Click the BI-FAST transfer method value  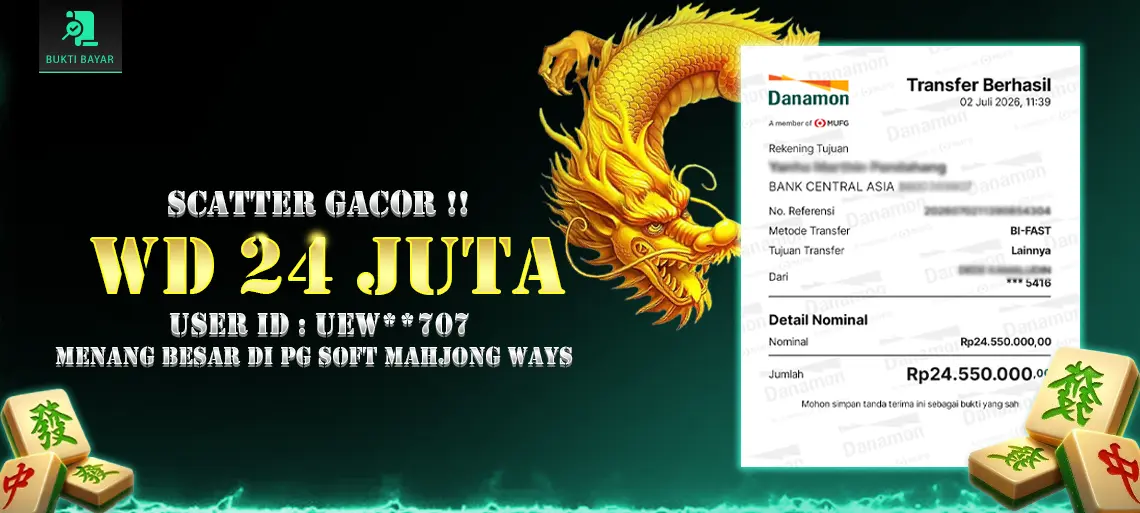click(1031, 231)
